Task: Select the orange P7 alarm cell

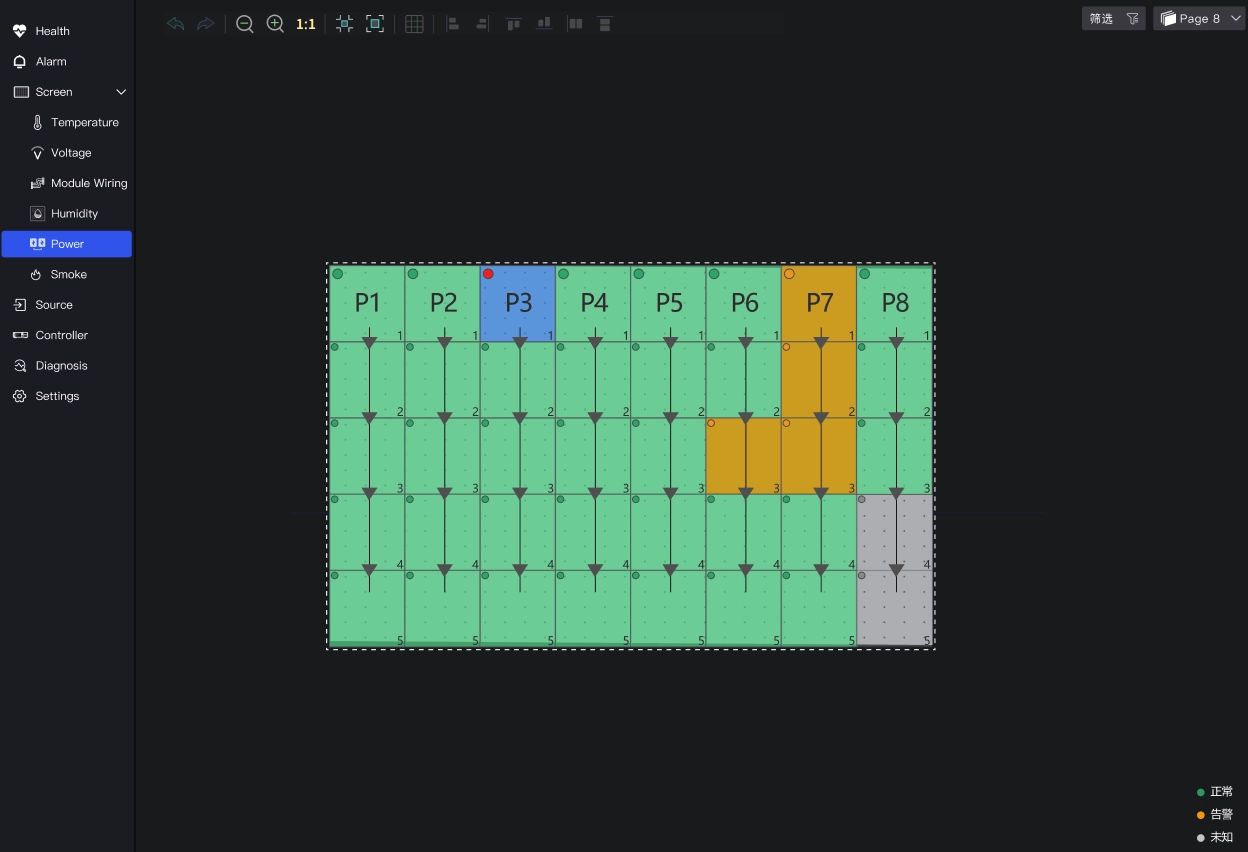Action: click(819, 304)
